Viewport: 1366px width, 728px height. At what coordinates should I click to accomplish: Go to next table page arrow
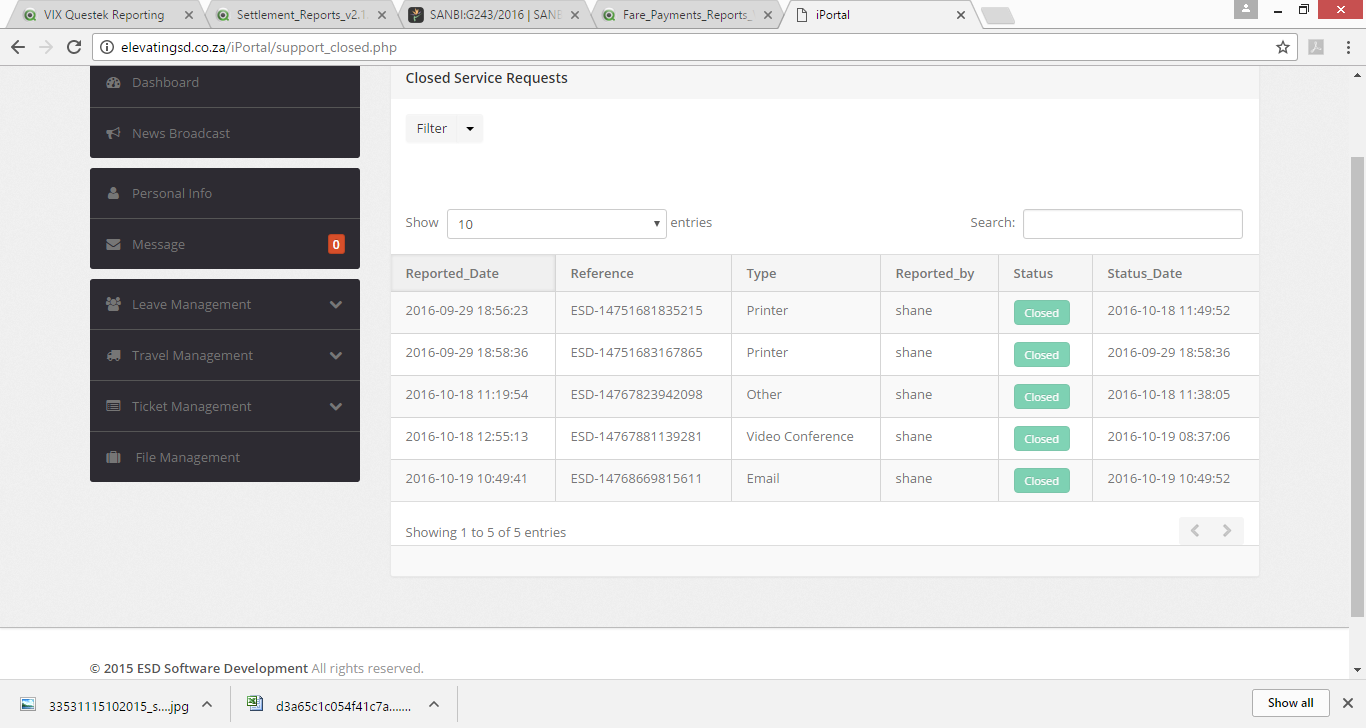[x=1227, y=531]
